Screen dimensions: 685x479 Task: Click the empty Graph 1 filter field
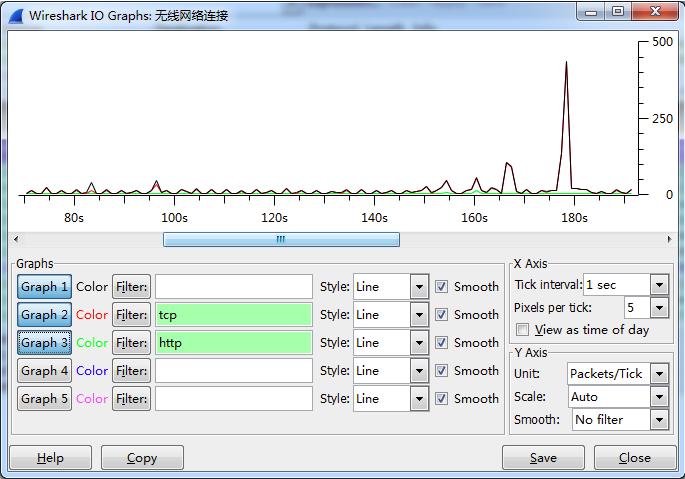234,287
